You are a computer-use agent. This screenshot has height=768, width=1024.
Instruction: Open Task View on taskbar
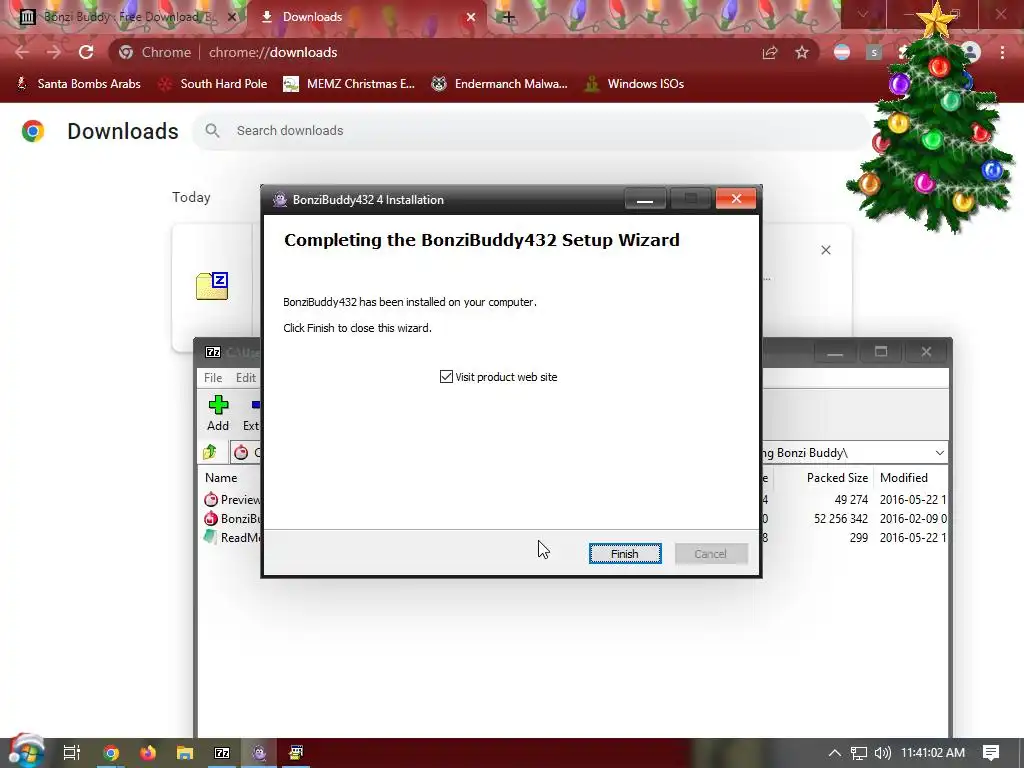pos(72,753)
